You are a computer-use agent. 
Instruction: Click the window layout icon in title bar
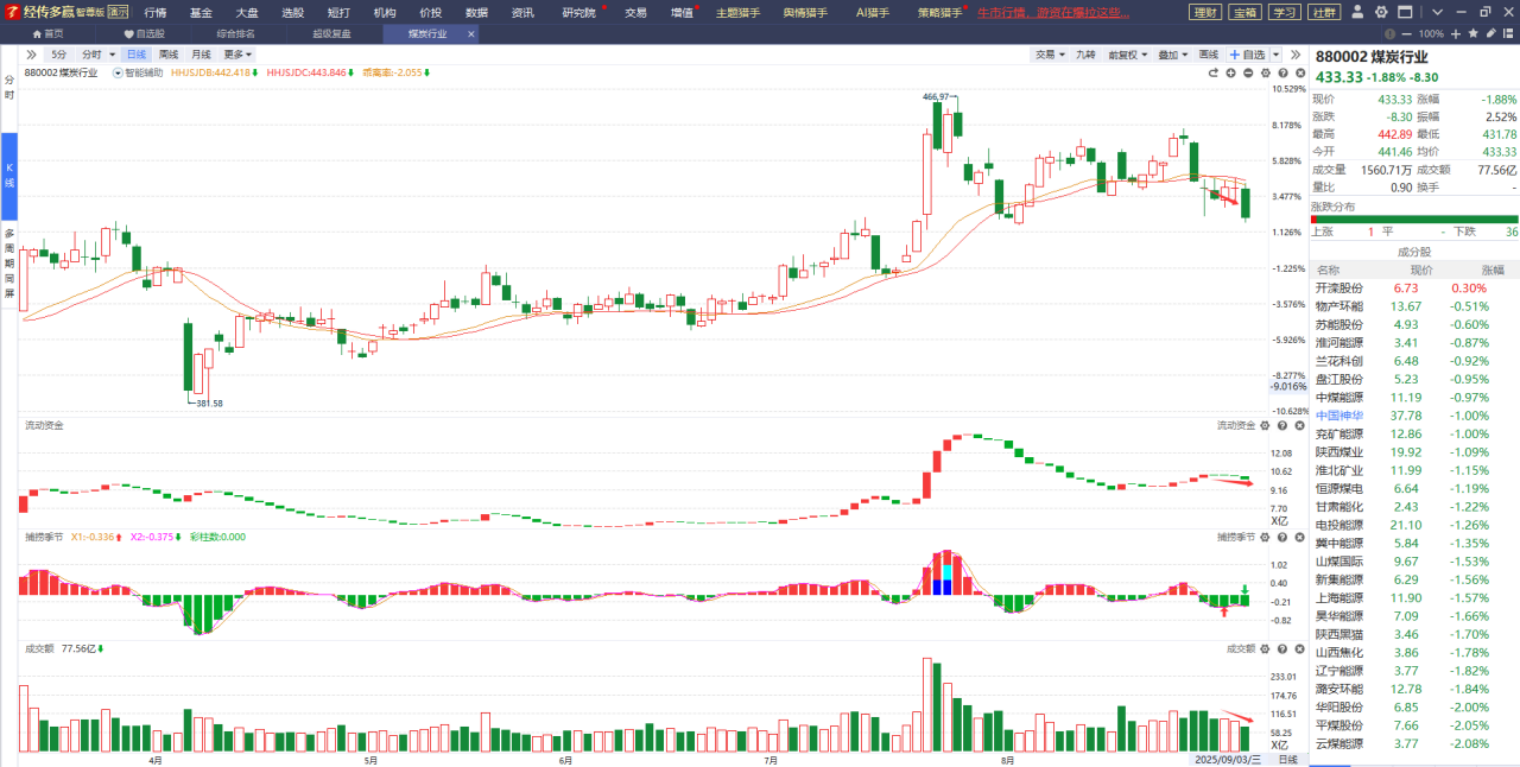(1405, 12)
